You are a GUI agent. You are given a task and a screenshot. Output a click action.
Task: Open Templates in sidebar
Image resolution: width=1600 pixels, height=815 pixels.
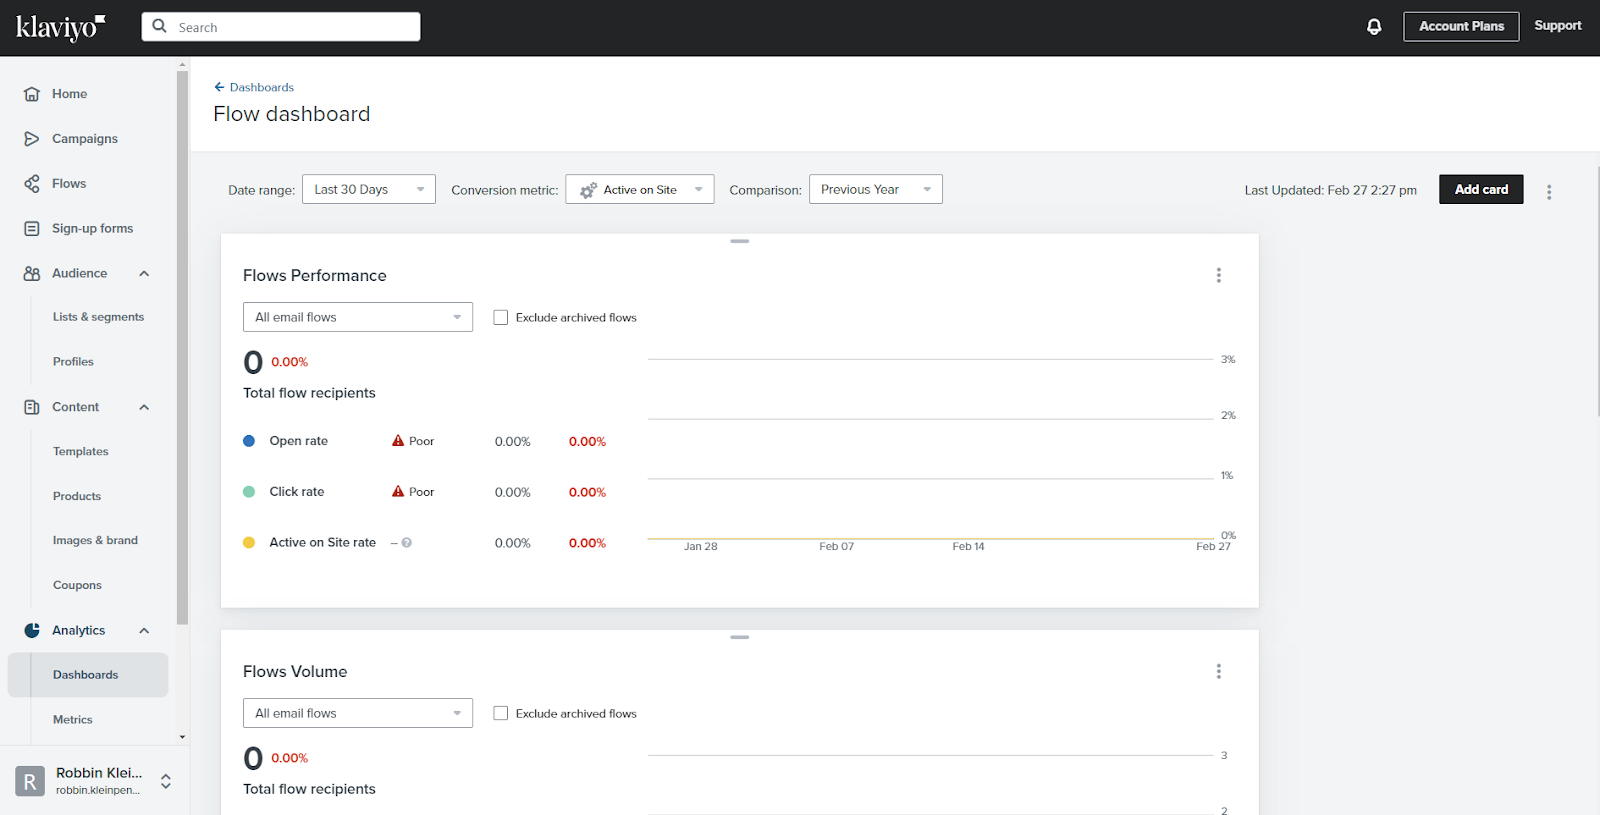point(80,452)
